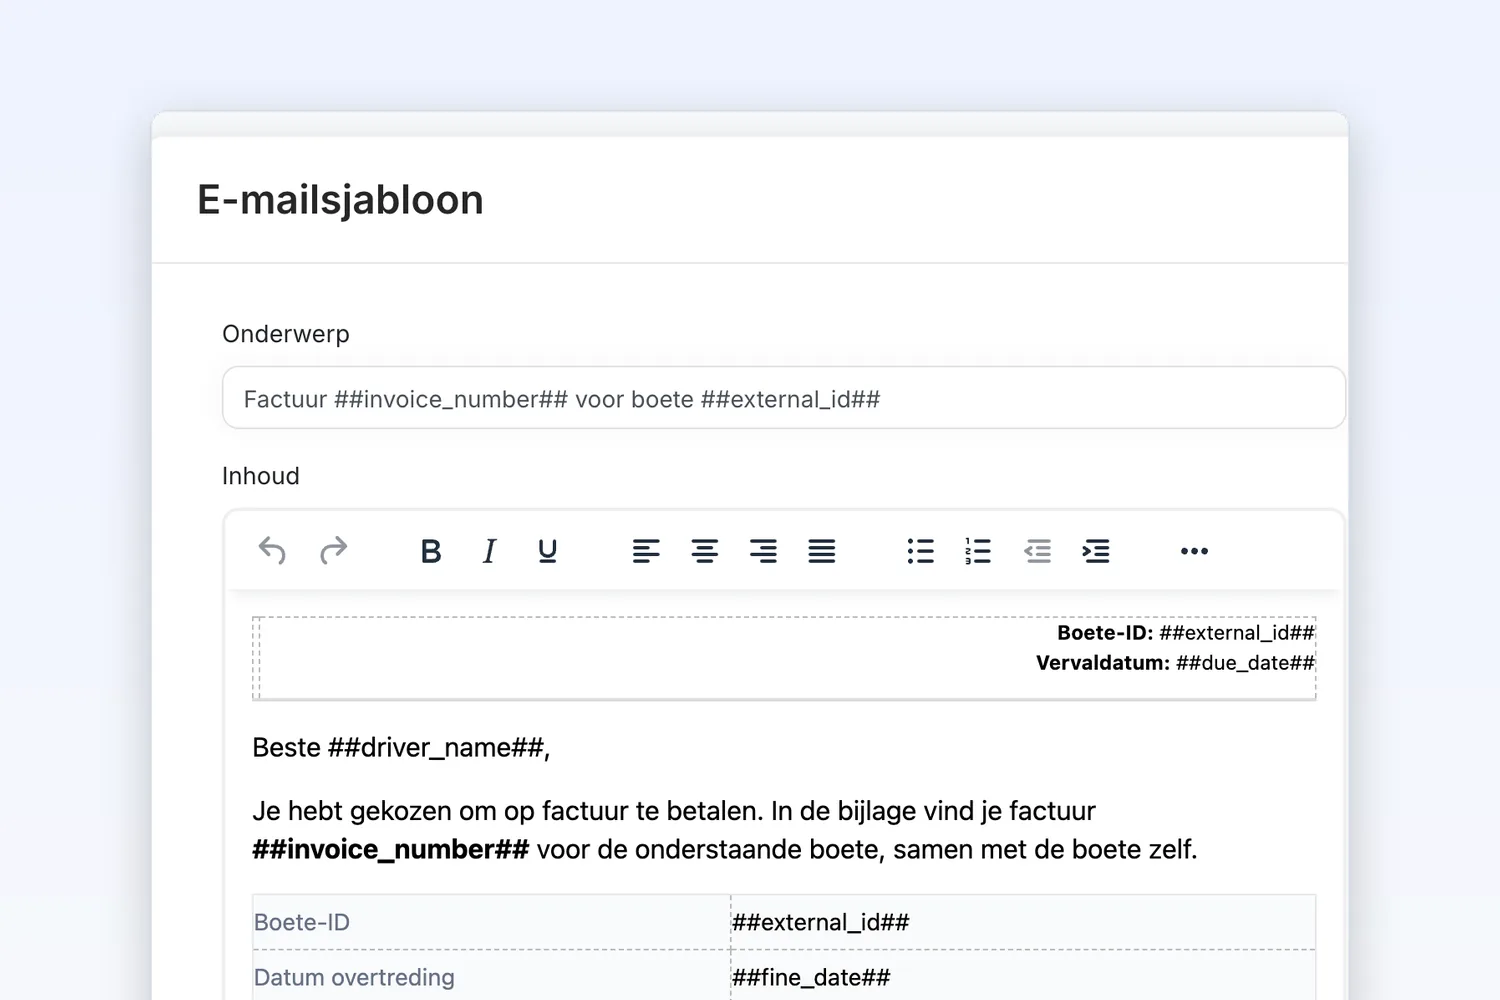Click the 'Je hebt gekozen' paragraph line
Screen dimensions: 1500x1000
pos(674,811)
